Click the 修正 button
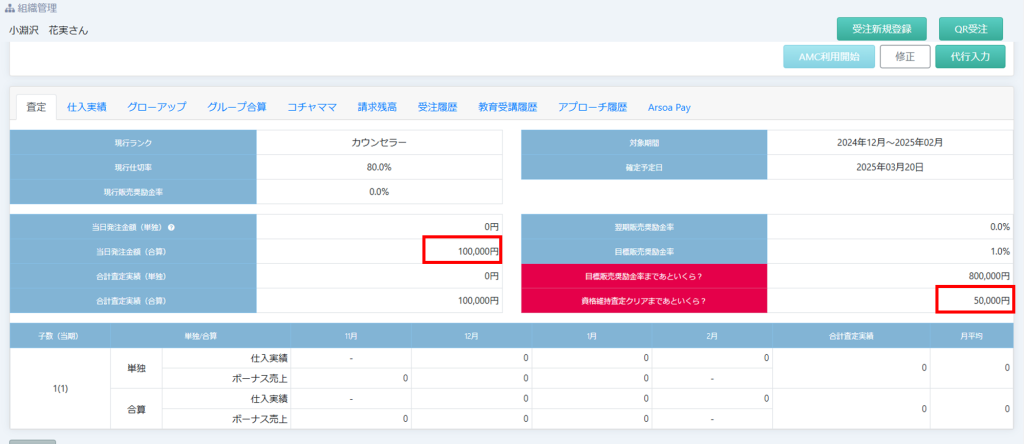The width and height of the screenshot is (1024, 444). tap(905, 57)
